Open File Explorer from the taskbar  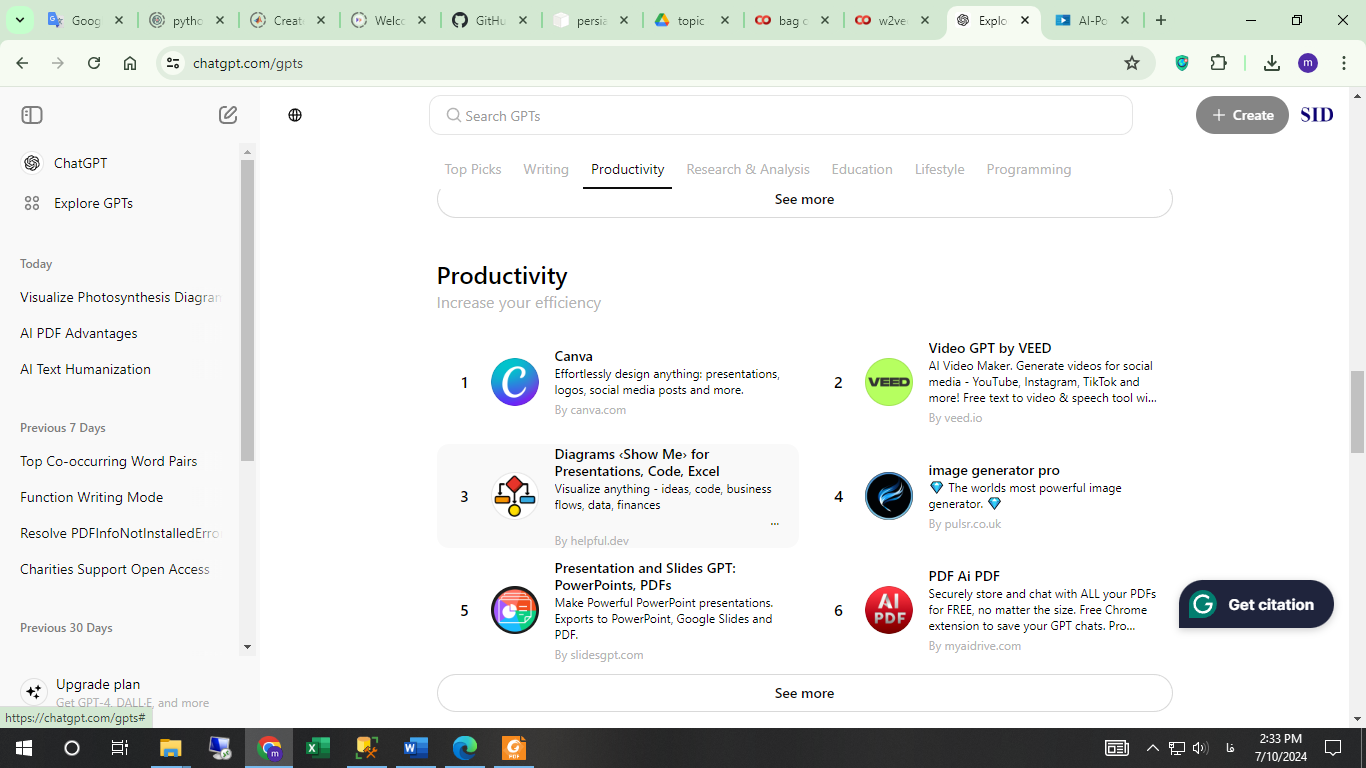click(x=171, y=747)
